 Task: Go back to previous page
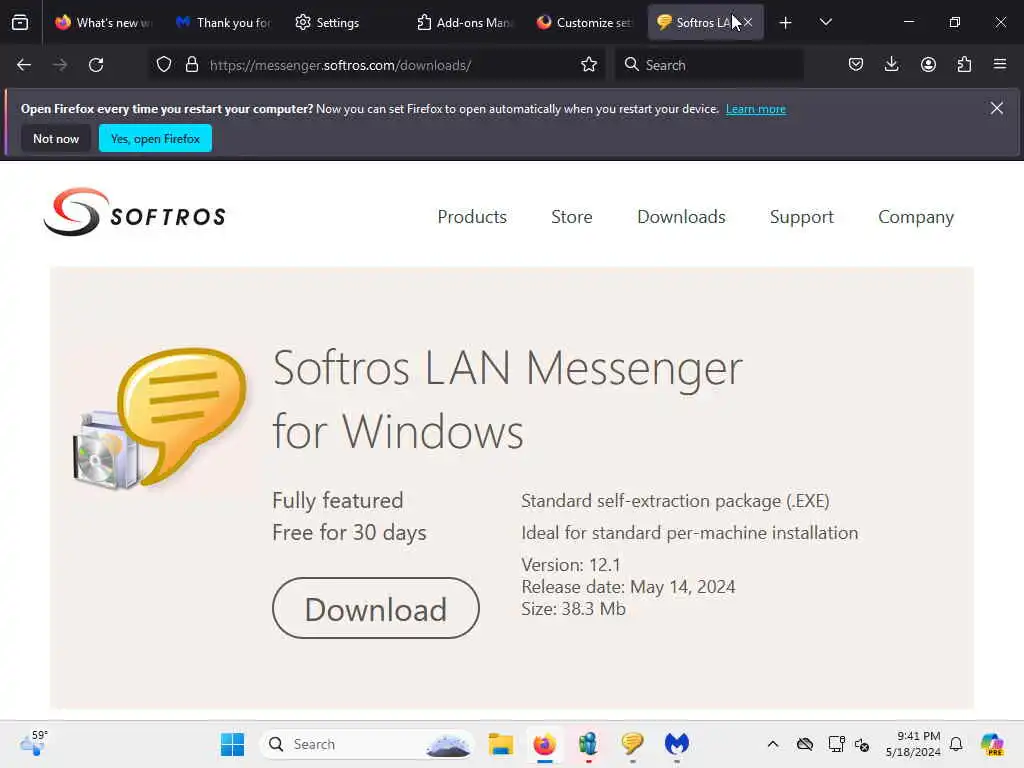24,65
